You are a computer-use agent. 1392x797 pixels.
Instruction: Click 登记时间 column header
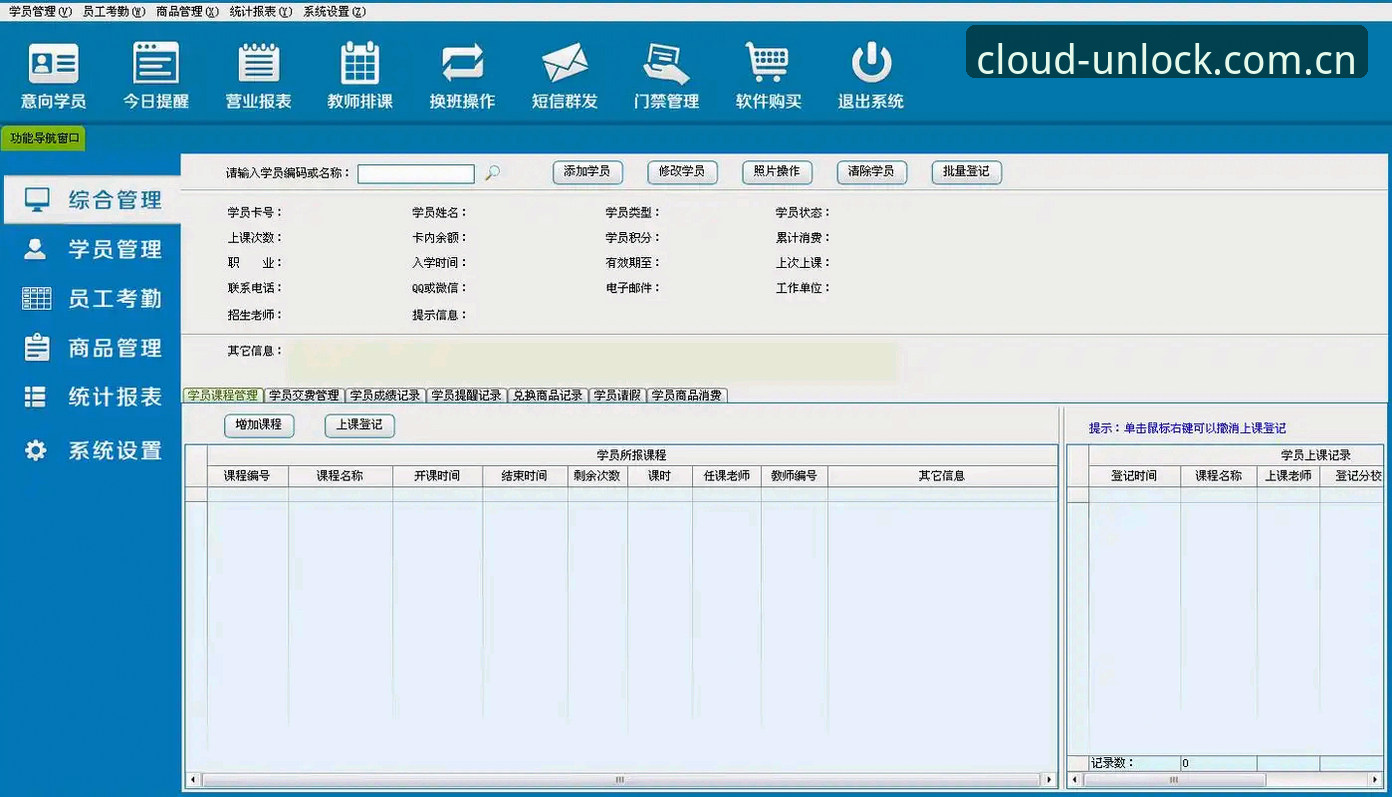coord(1134,476)
